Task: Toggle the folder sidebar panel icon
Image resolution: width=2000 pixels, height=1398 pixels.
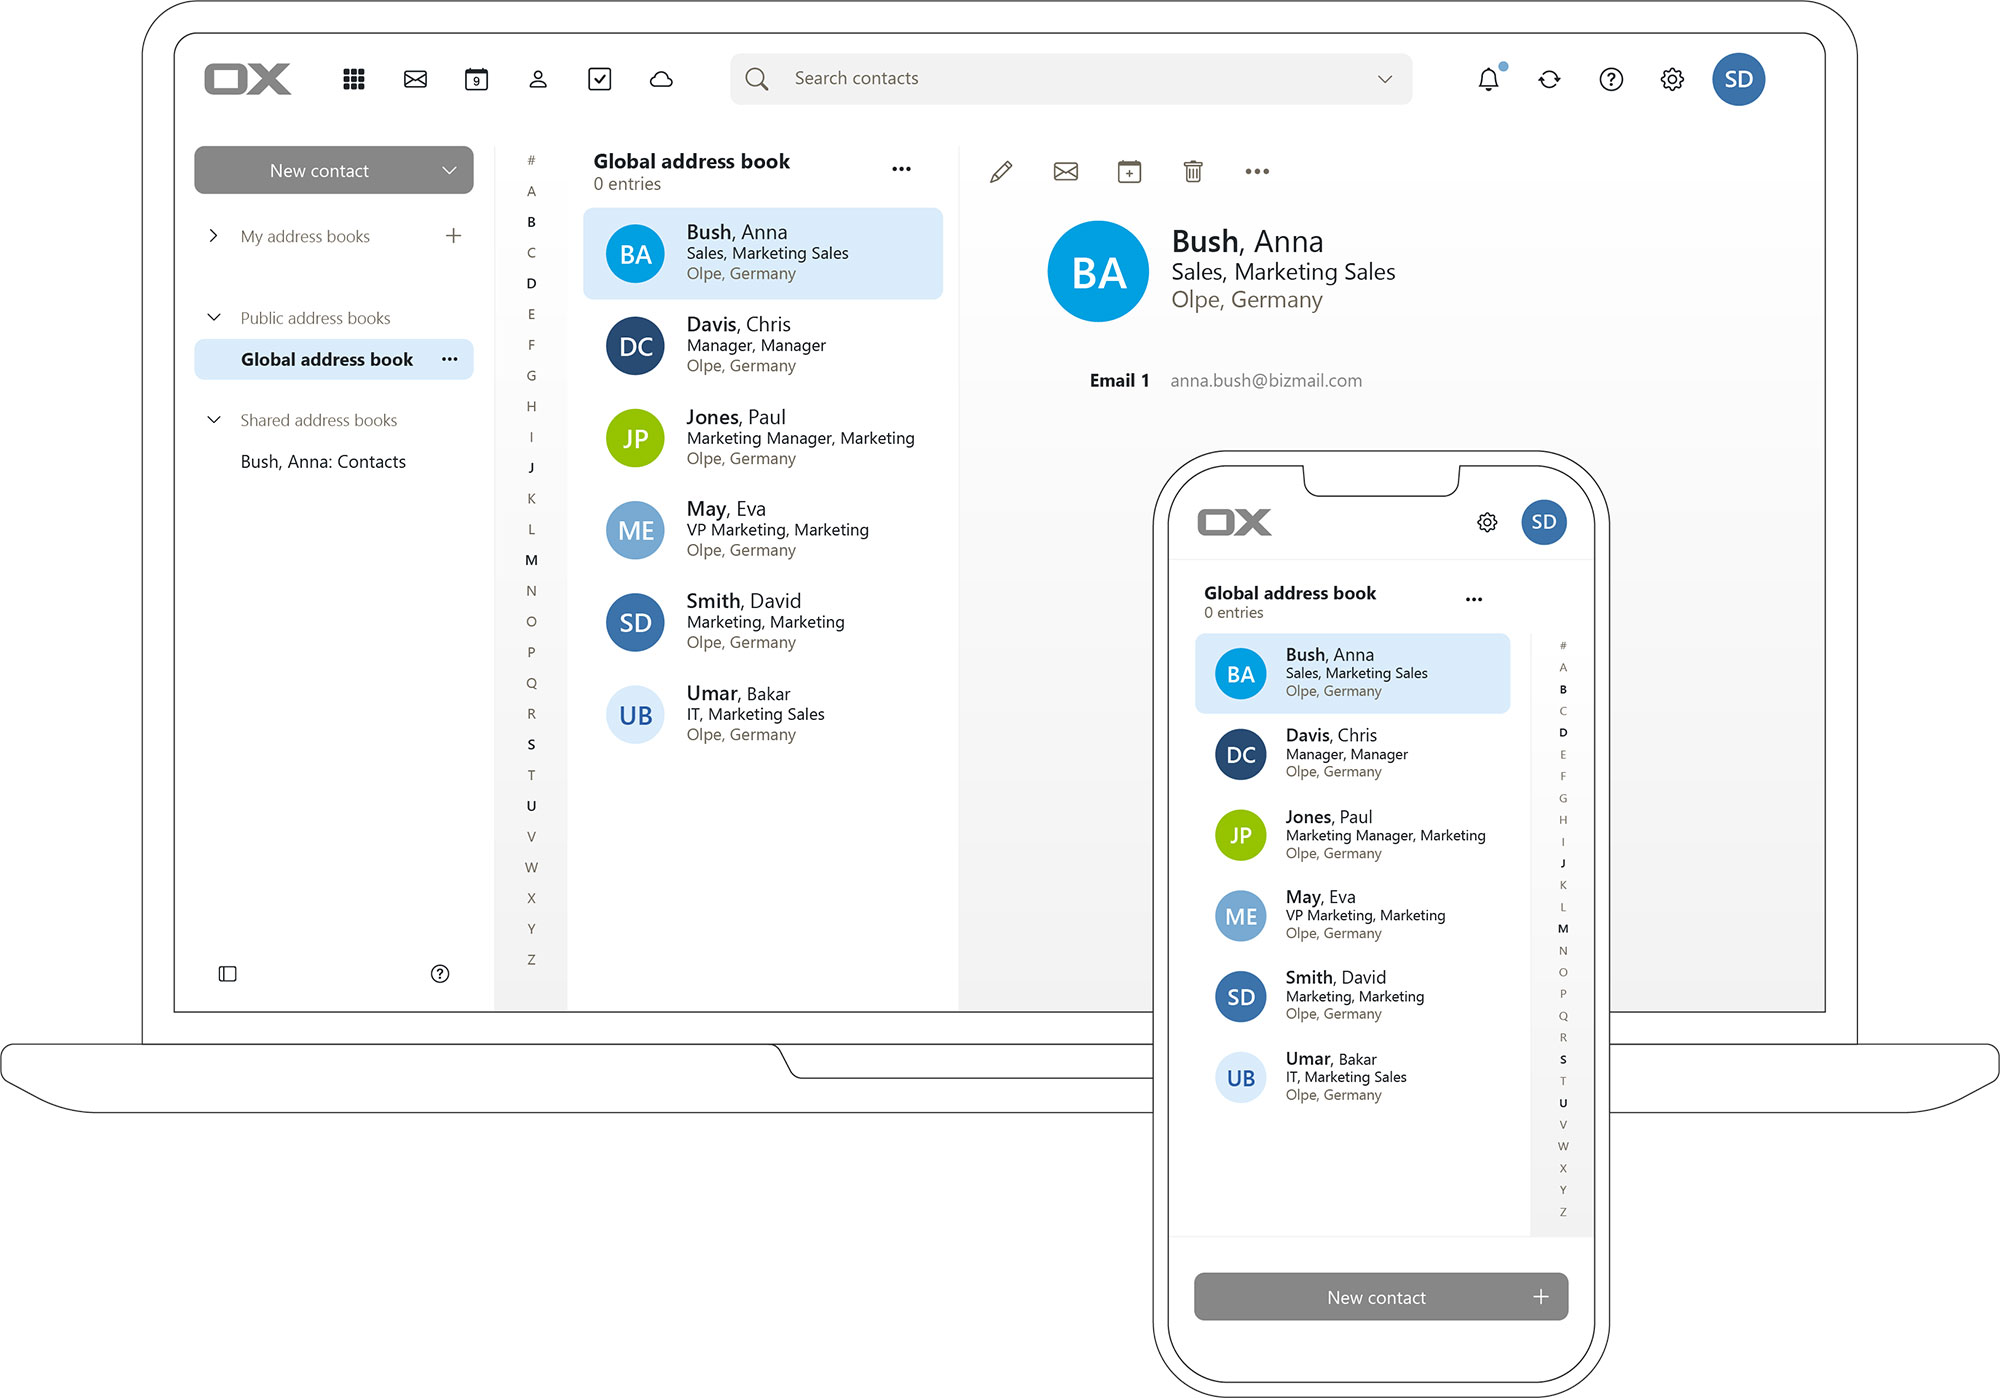Action: [x=227, y=974]
